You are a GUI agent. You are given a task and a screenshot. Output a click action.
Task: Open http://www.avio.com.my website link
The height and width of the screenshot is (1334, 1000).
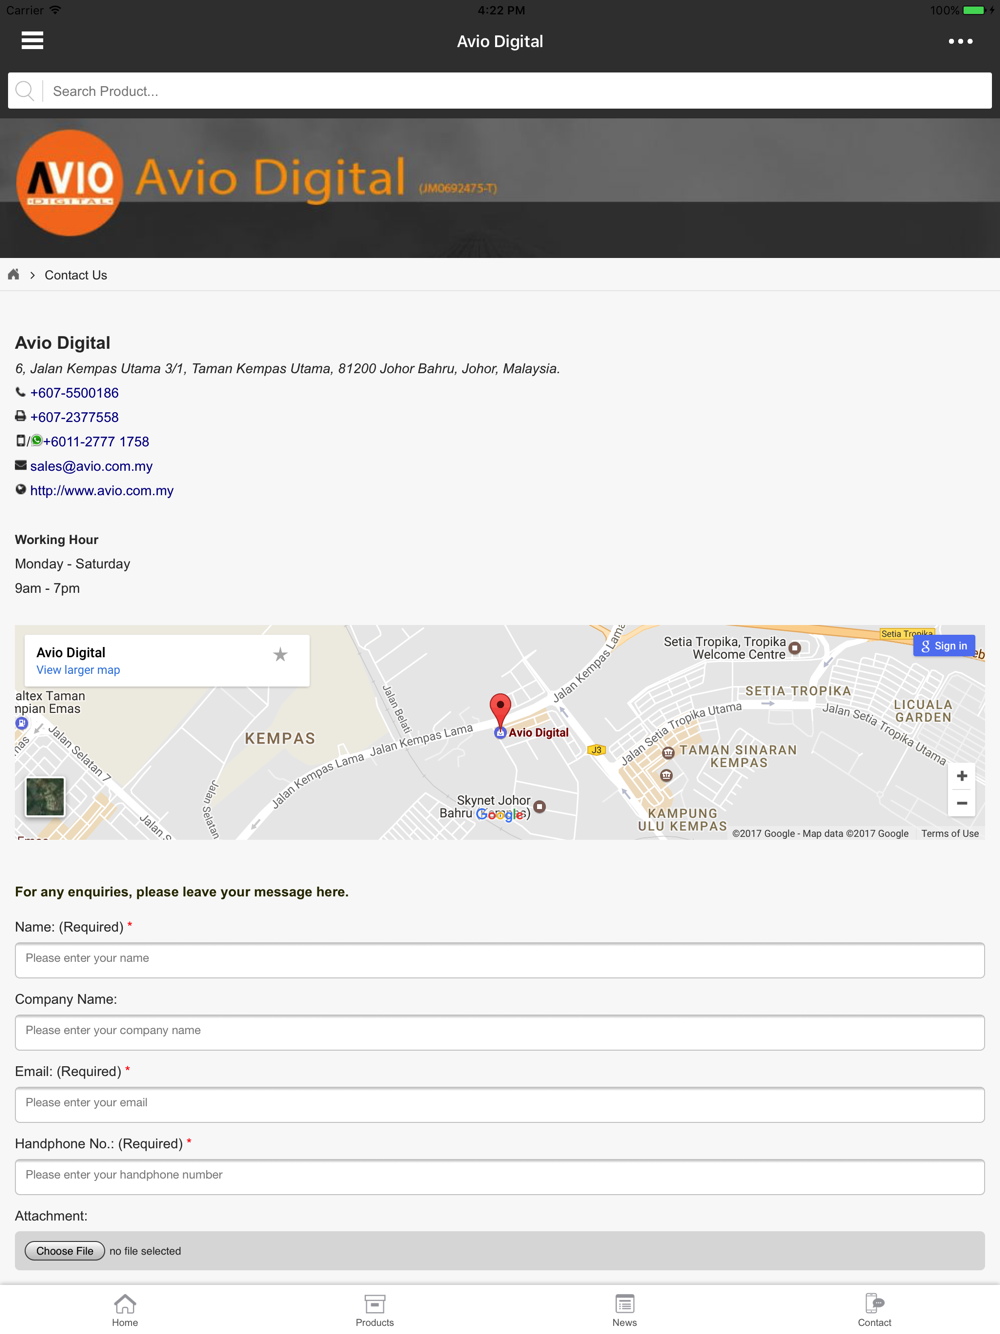(102, 490)
